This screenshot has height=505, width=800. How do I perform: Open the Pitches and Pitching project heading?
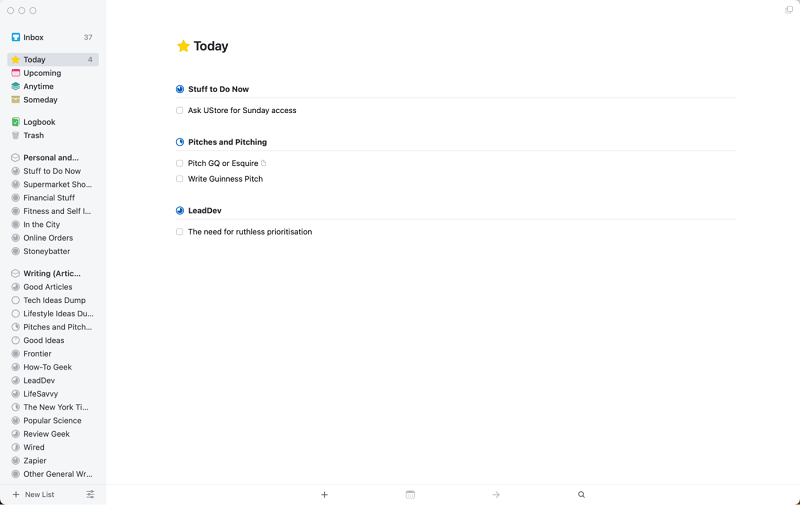coord(228,142)
